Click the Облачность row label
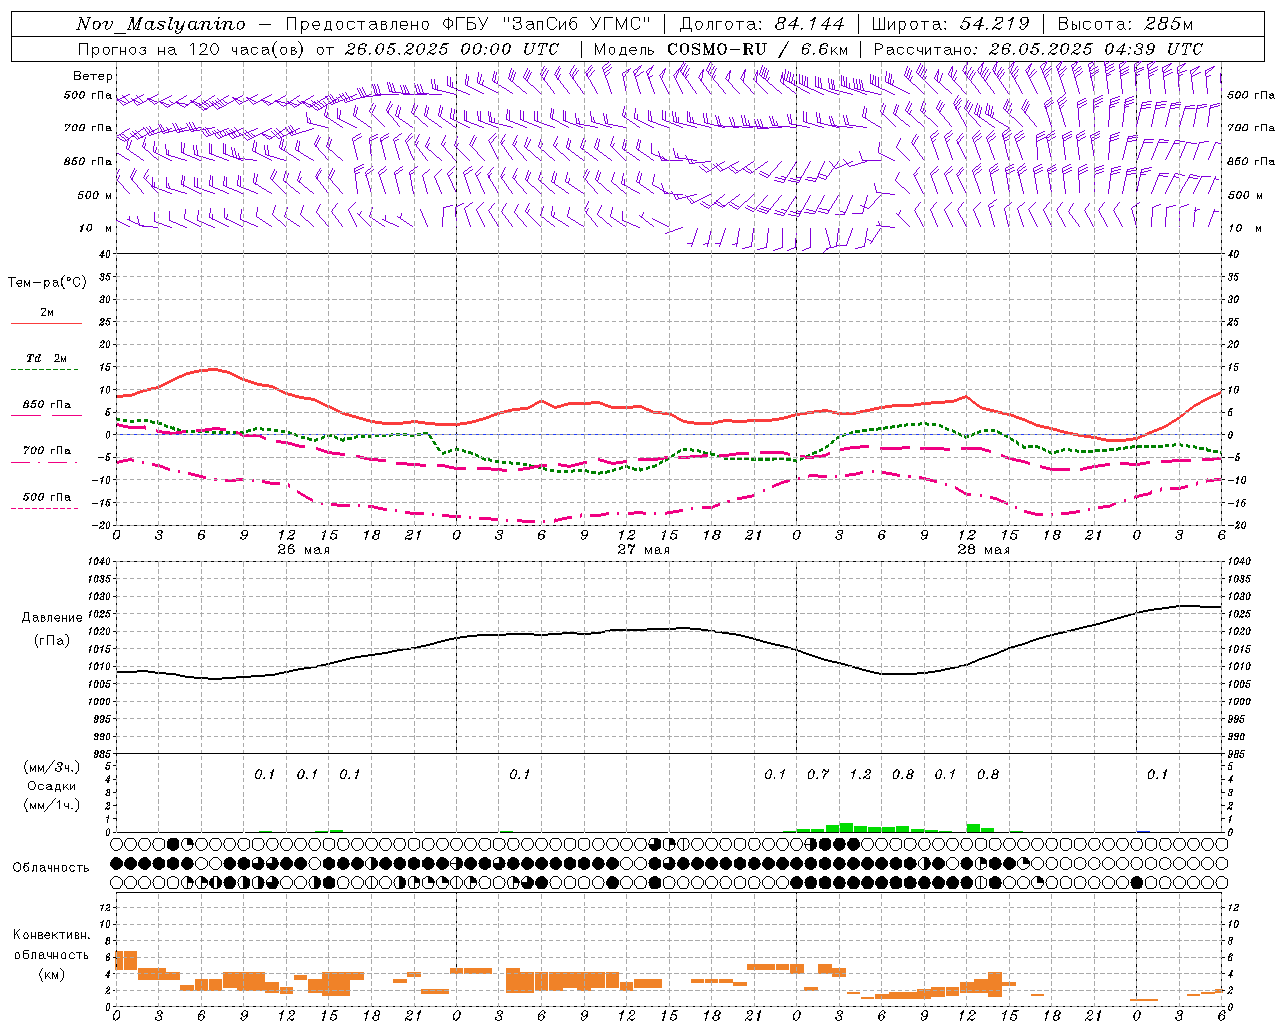Screen dimensions: 1280x1024 click(51, 868)
